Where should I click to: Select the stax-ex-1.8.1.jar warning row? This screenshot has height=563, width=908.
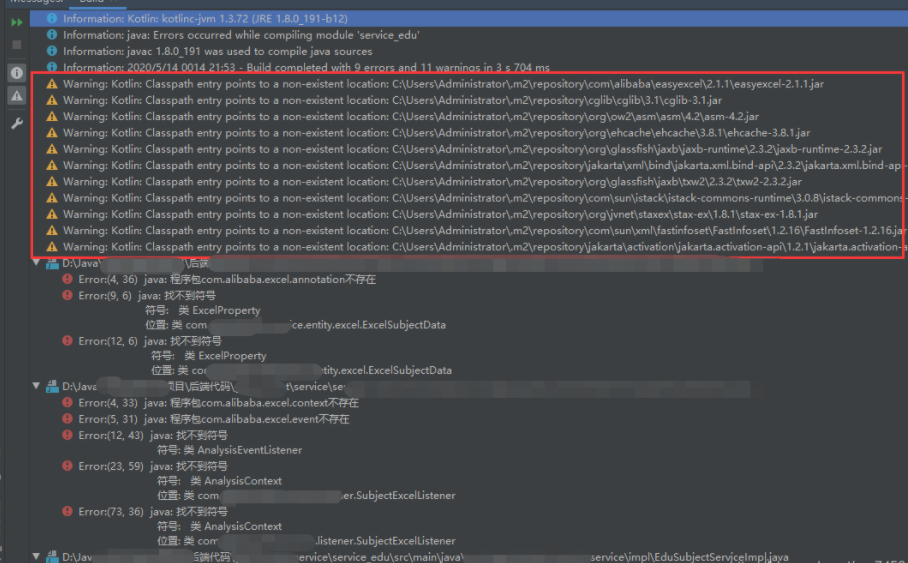pos(468,214)
